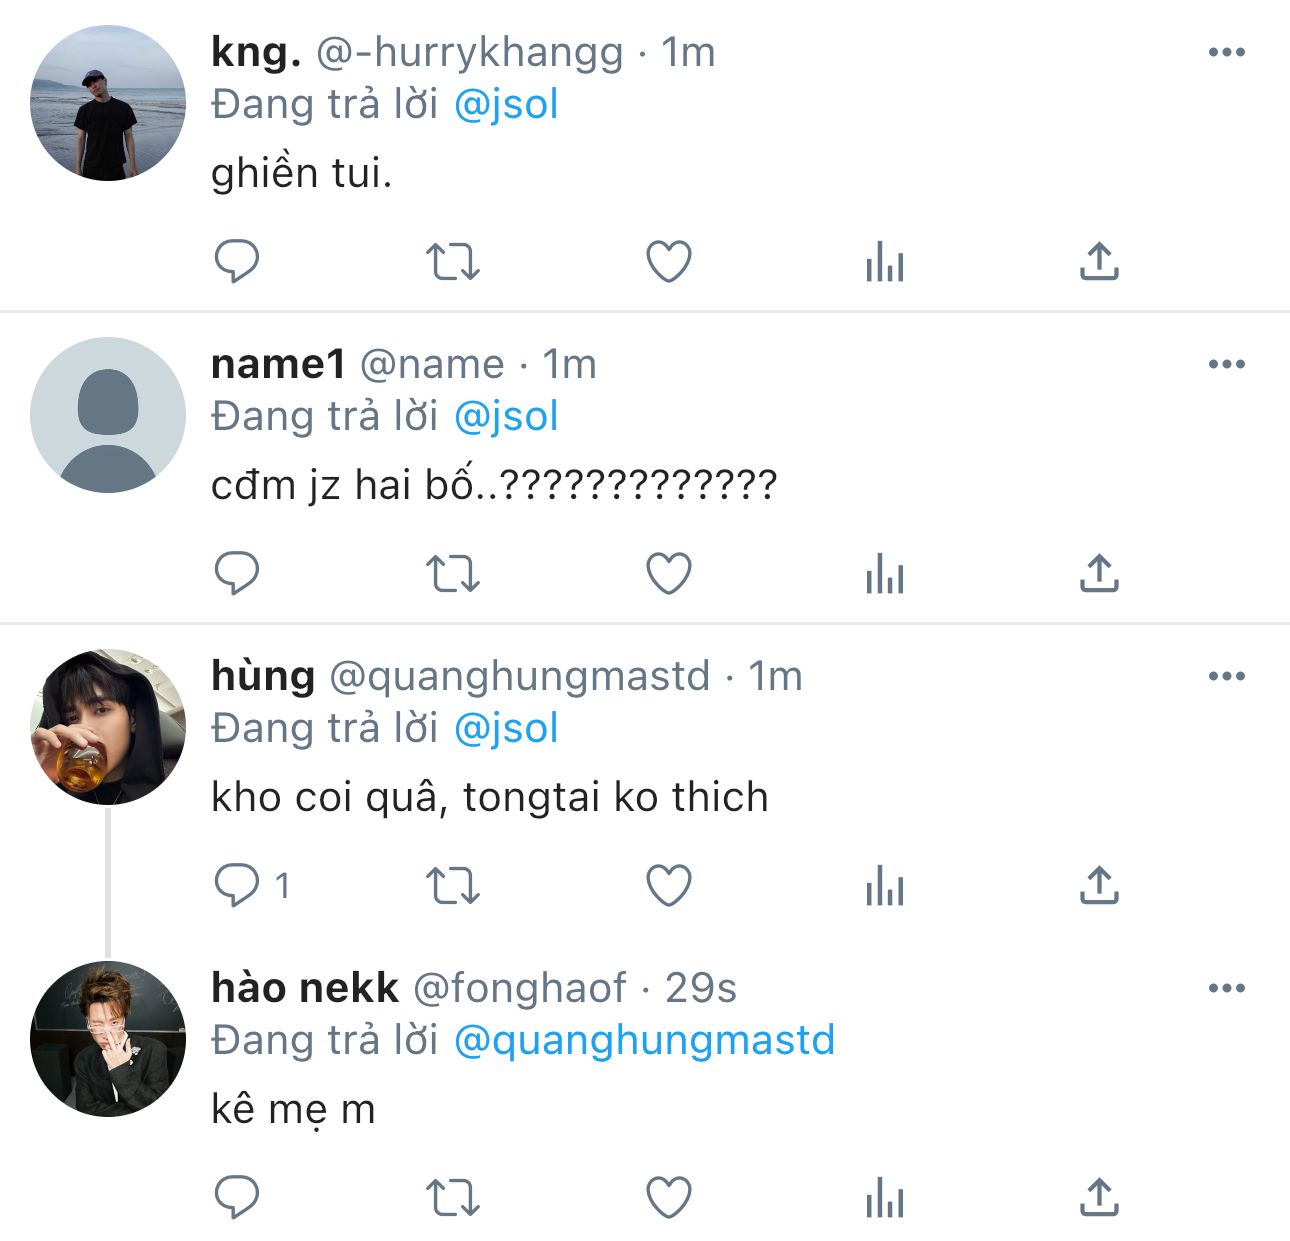Share hùng's tweet about tongtai
1290x1241 pixels.
coord(1099,886)
